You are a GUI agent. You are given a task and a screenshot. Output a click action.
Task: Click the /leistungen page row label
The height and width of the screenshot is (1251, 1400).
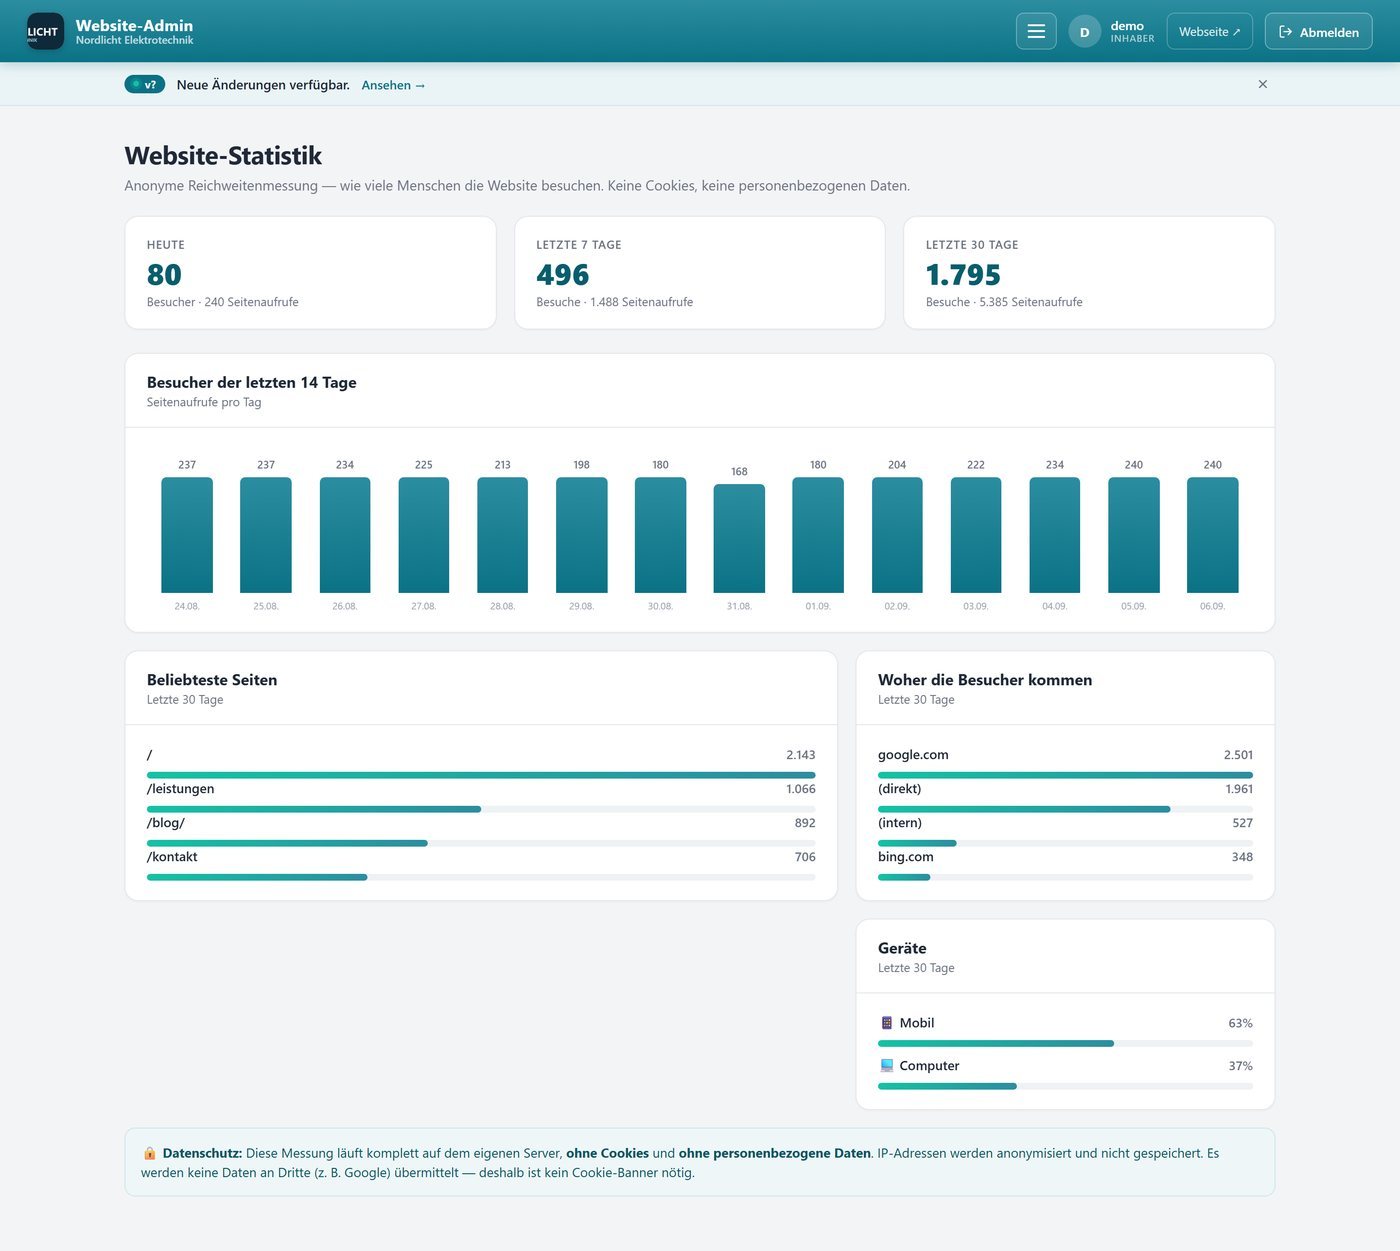(x=181, y=789)
